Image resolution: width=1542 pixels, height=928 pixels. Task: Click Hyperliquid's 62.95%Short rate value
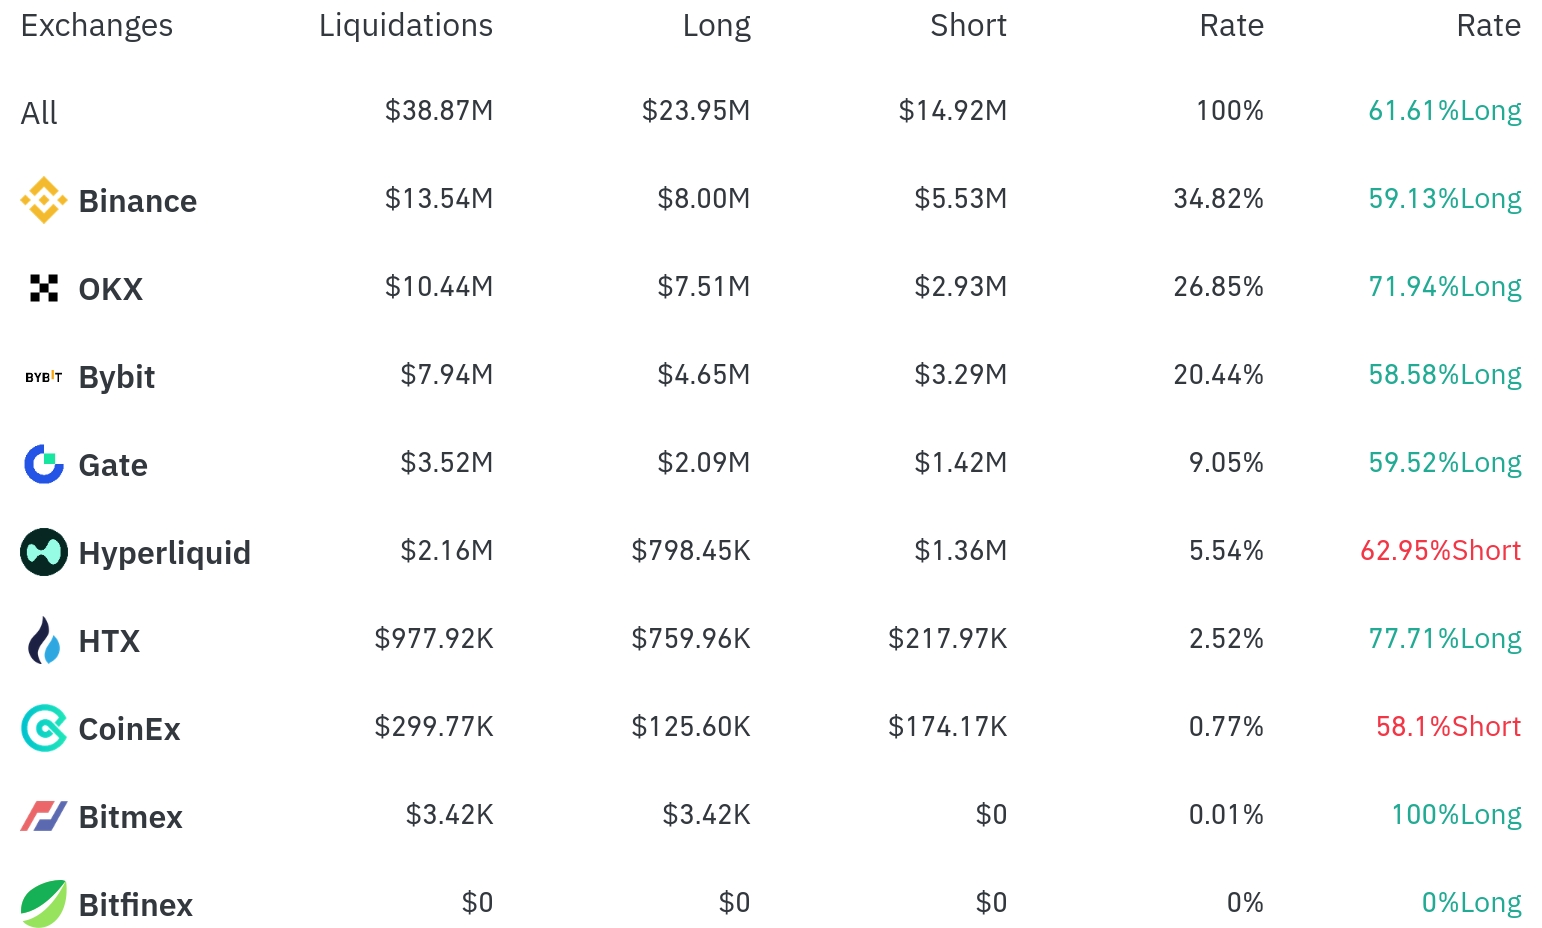(1440, 550)
